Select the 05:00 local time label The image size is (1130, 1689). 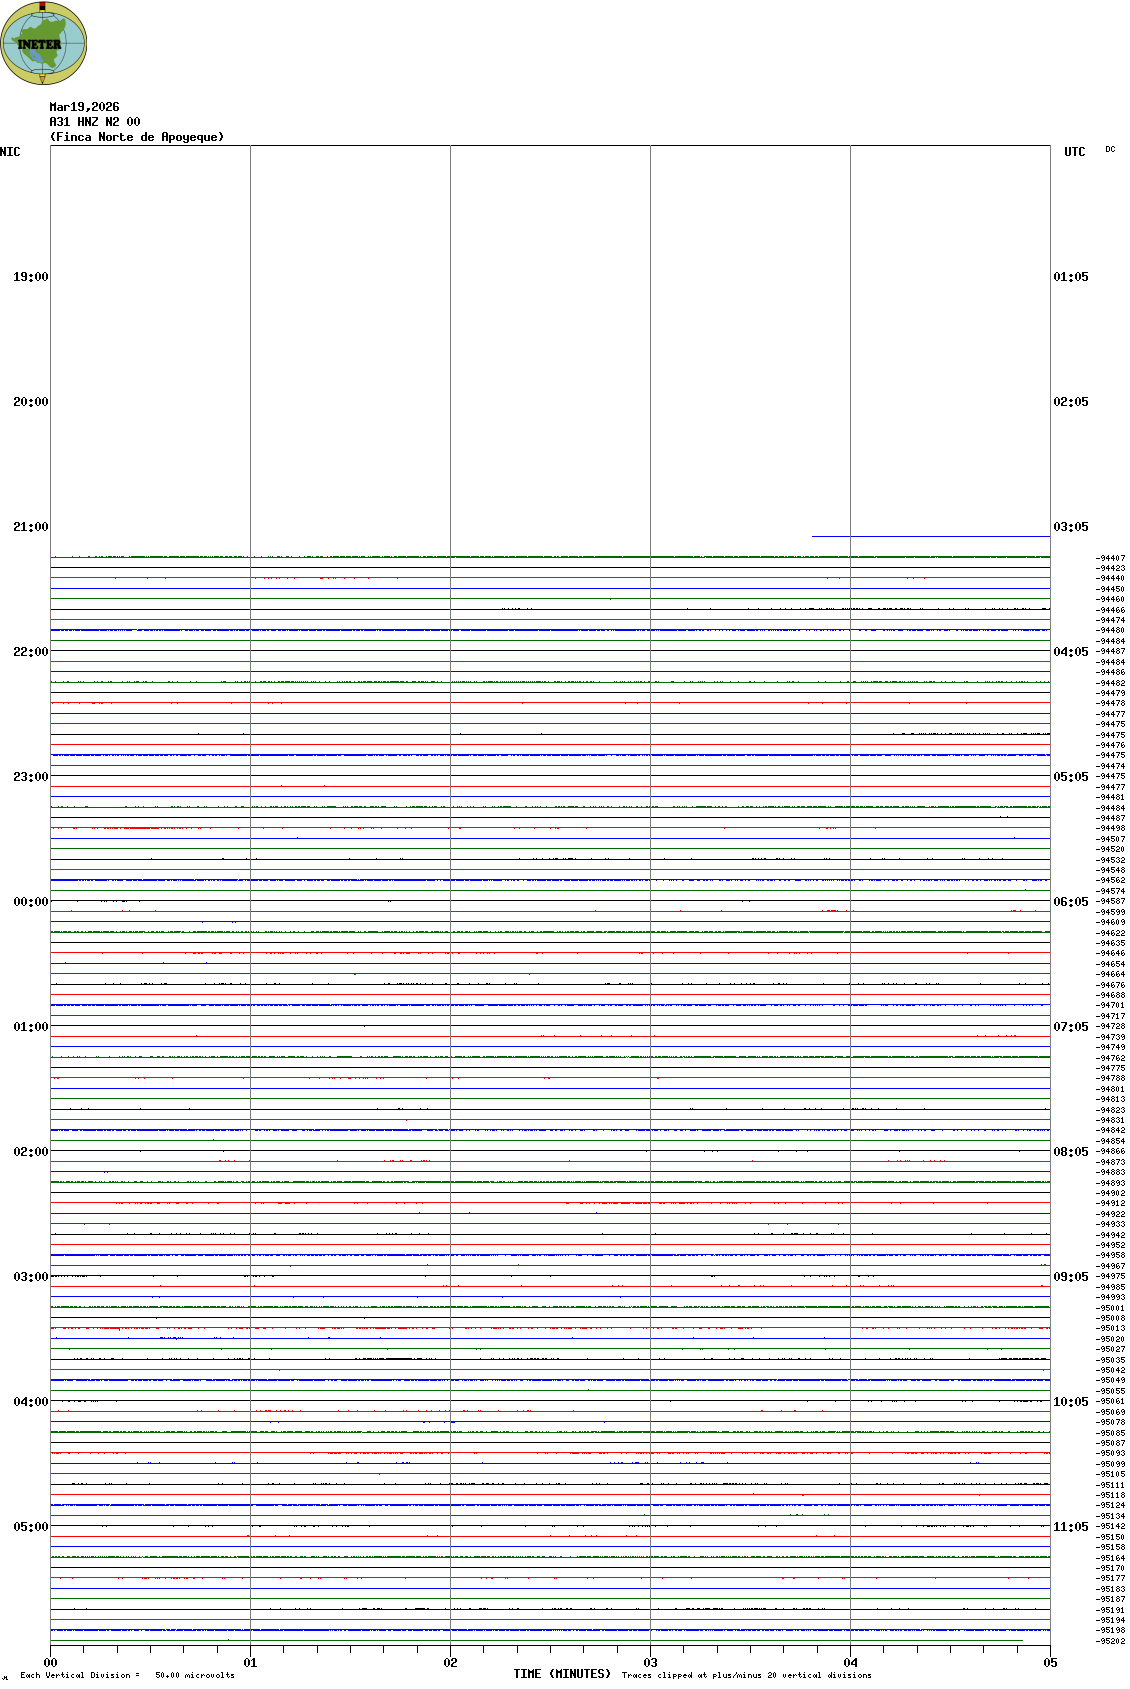click(30, 1527)
